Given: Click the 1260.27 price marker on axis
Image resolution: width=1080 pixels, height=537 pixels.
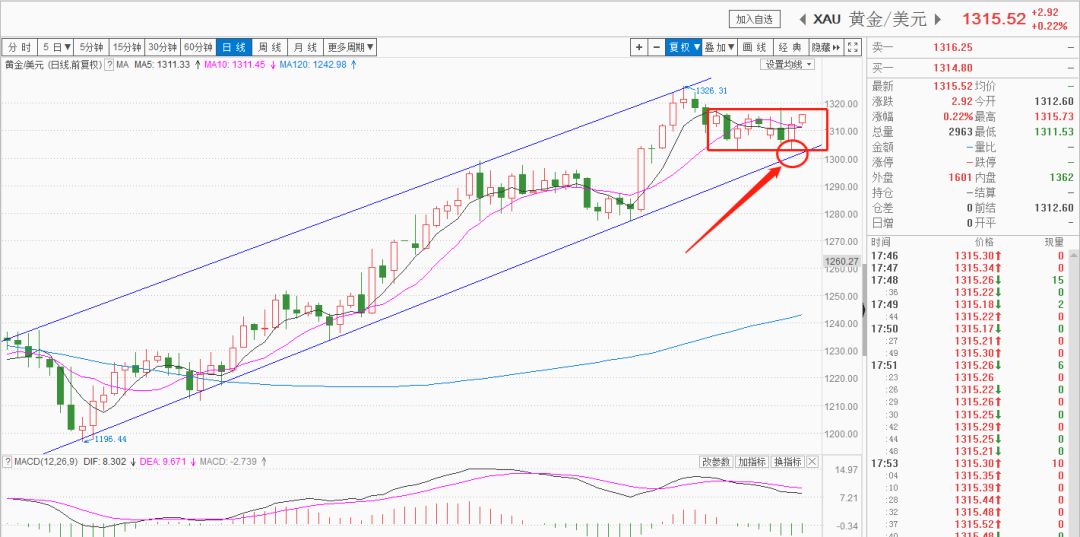Looking at the screenshot, I should (x=841, y=261).
